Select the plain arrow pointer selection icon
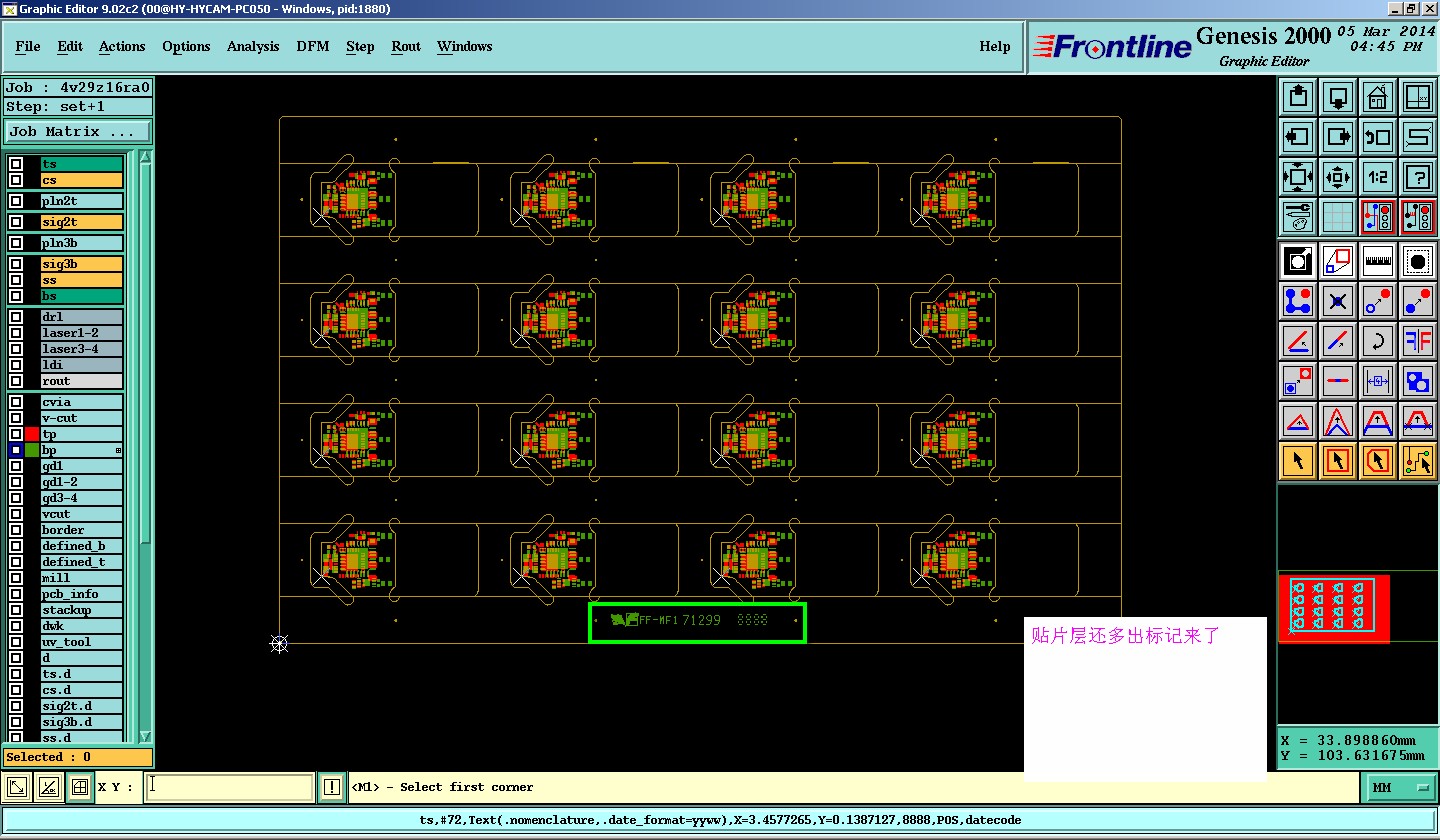This screenshot has height=840, width=1440. click(x=1298, y=461)
